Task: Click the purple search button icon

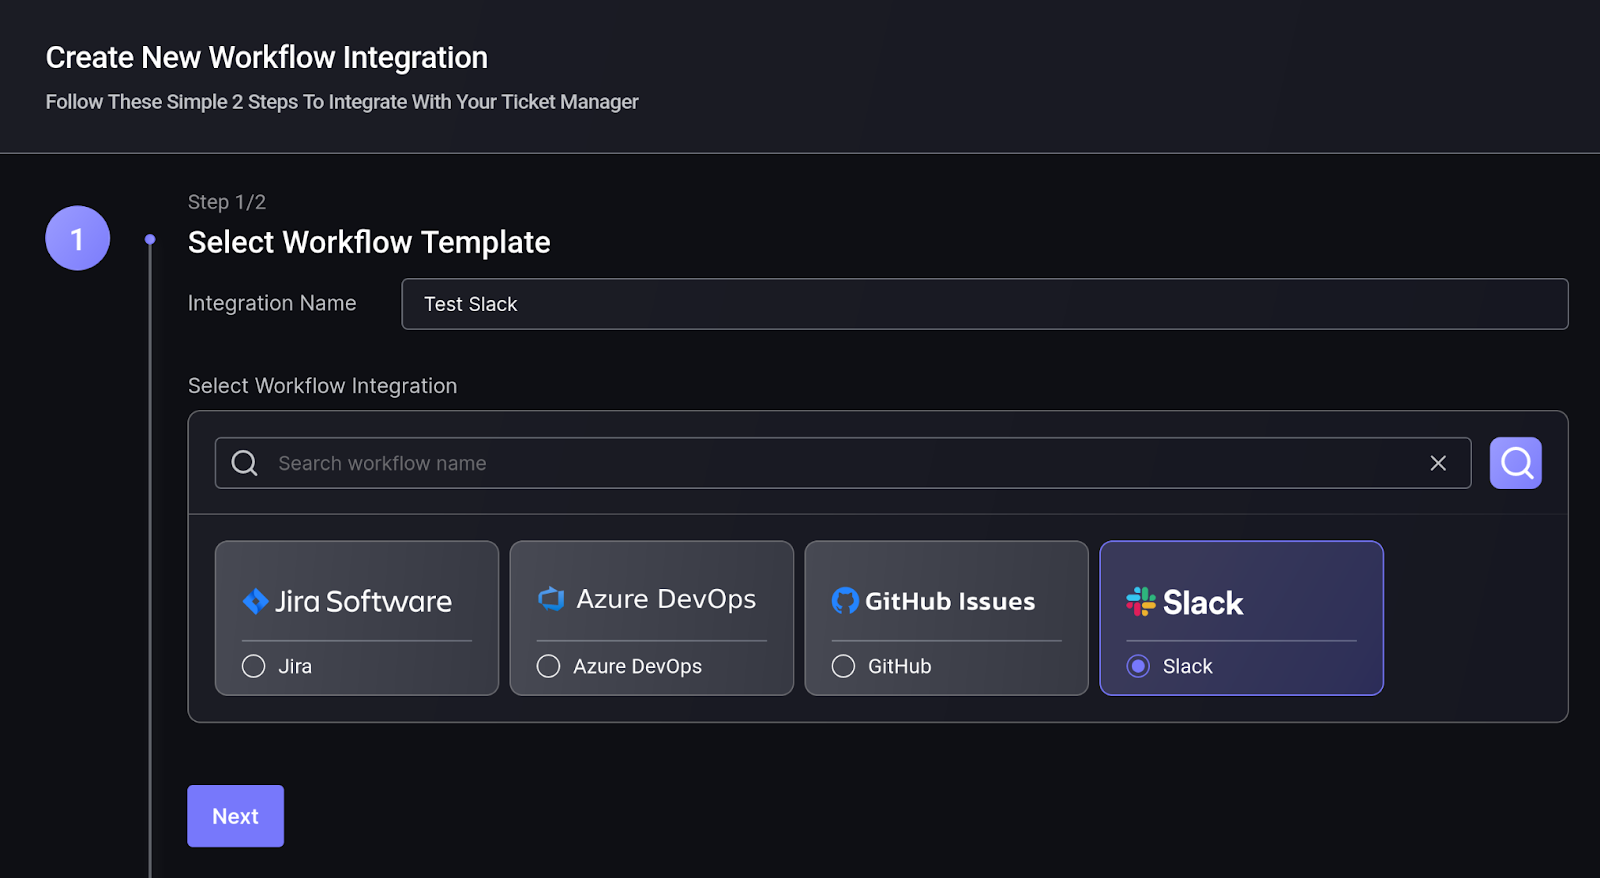Action: pyautogui.click(x=1515, y=463)
